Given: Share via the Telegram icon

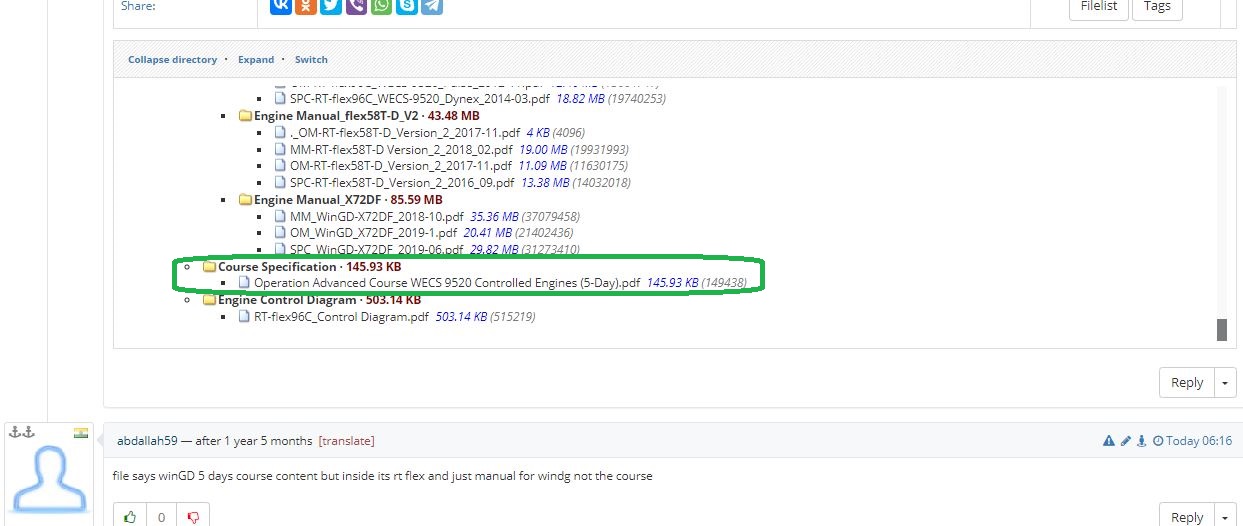Looking at the screenshot, I should pos(432,6).
